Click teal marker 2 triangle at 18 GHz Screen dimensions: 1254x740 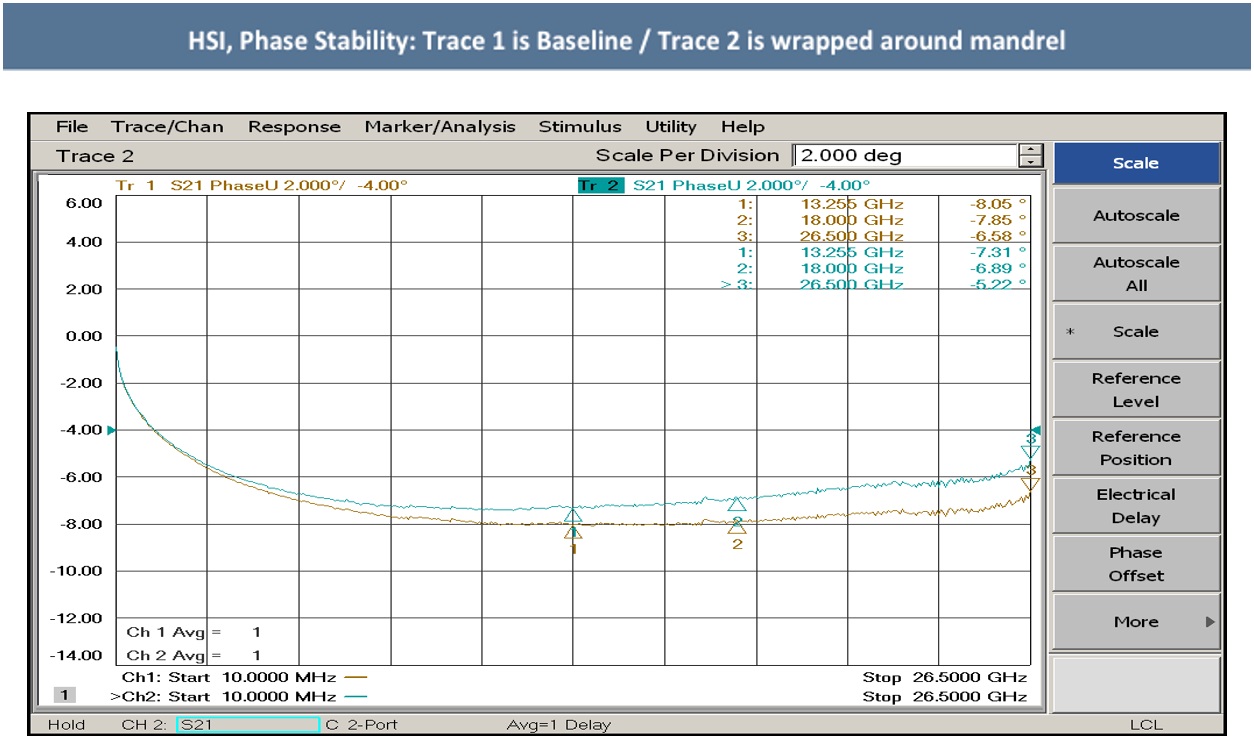pyautogui.click(x=737, y=505)
